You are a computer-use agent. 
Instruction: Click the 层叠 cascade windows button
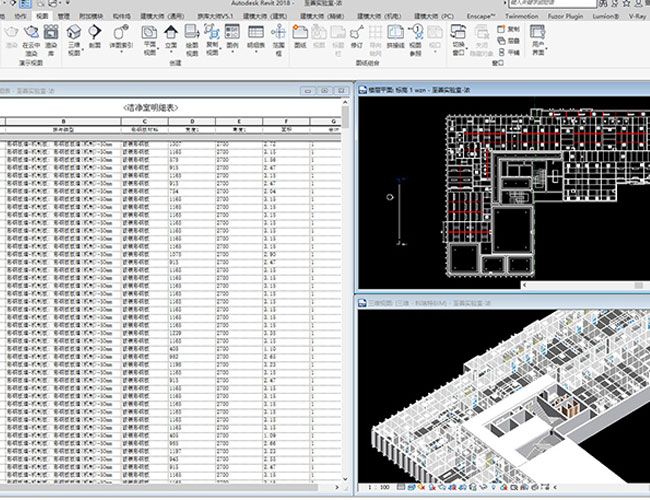pos(513,39)
